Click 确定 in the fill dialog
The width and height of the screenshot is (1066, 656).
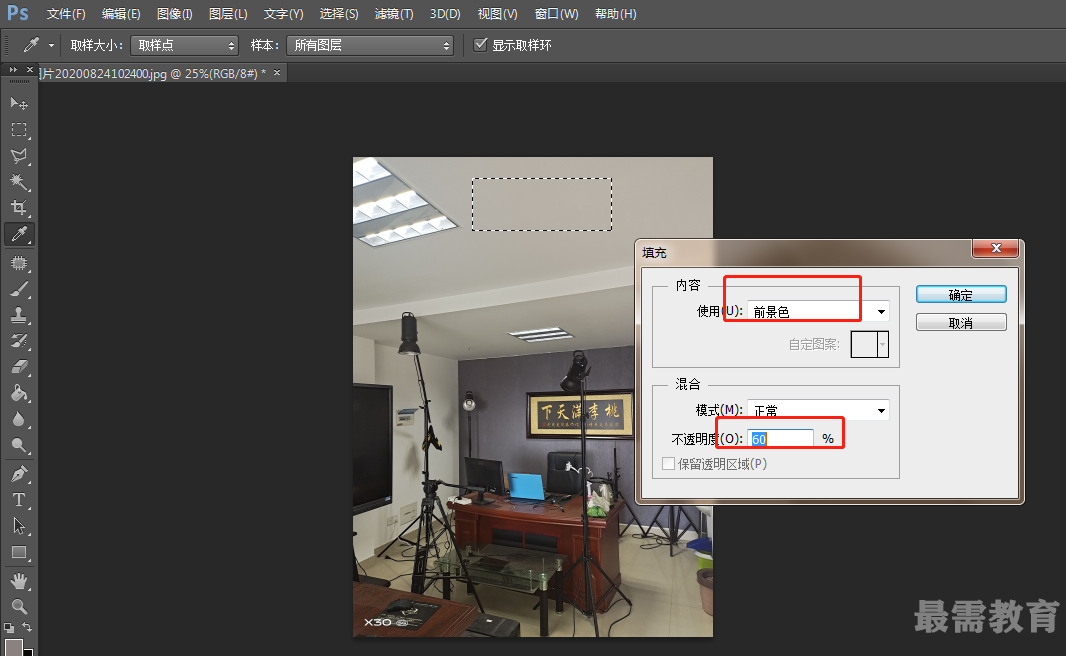coord(961,294)
